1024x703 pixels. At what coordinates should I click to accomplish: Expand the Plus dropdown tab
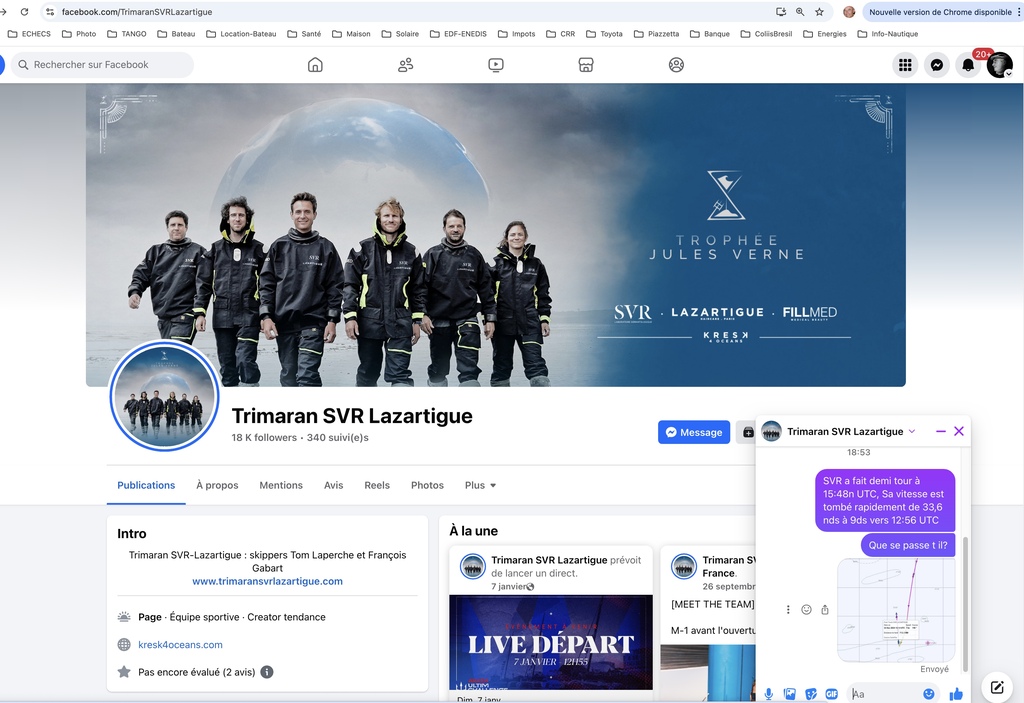[480, 485]
